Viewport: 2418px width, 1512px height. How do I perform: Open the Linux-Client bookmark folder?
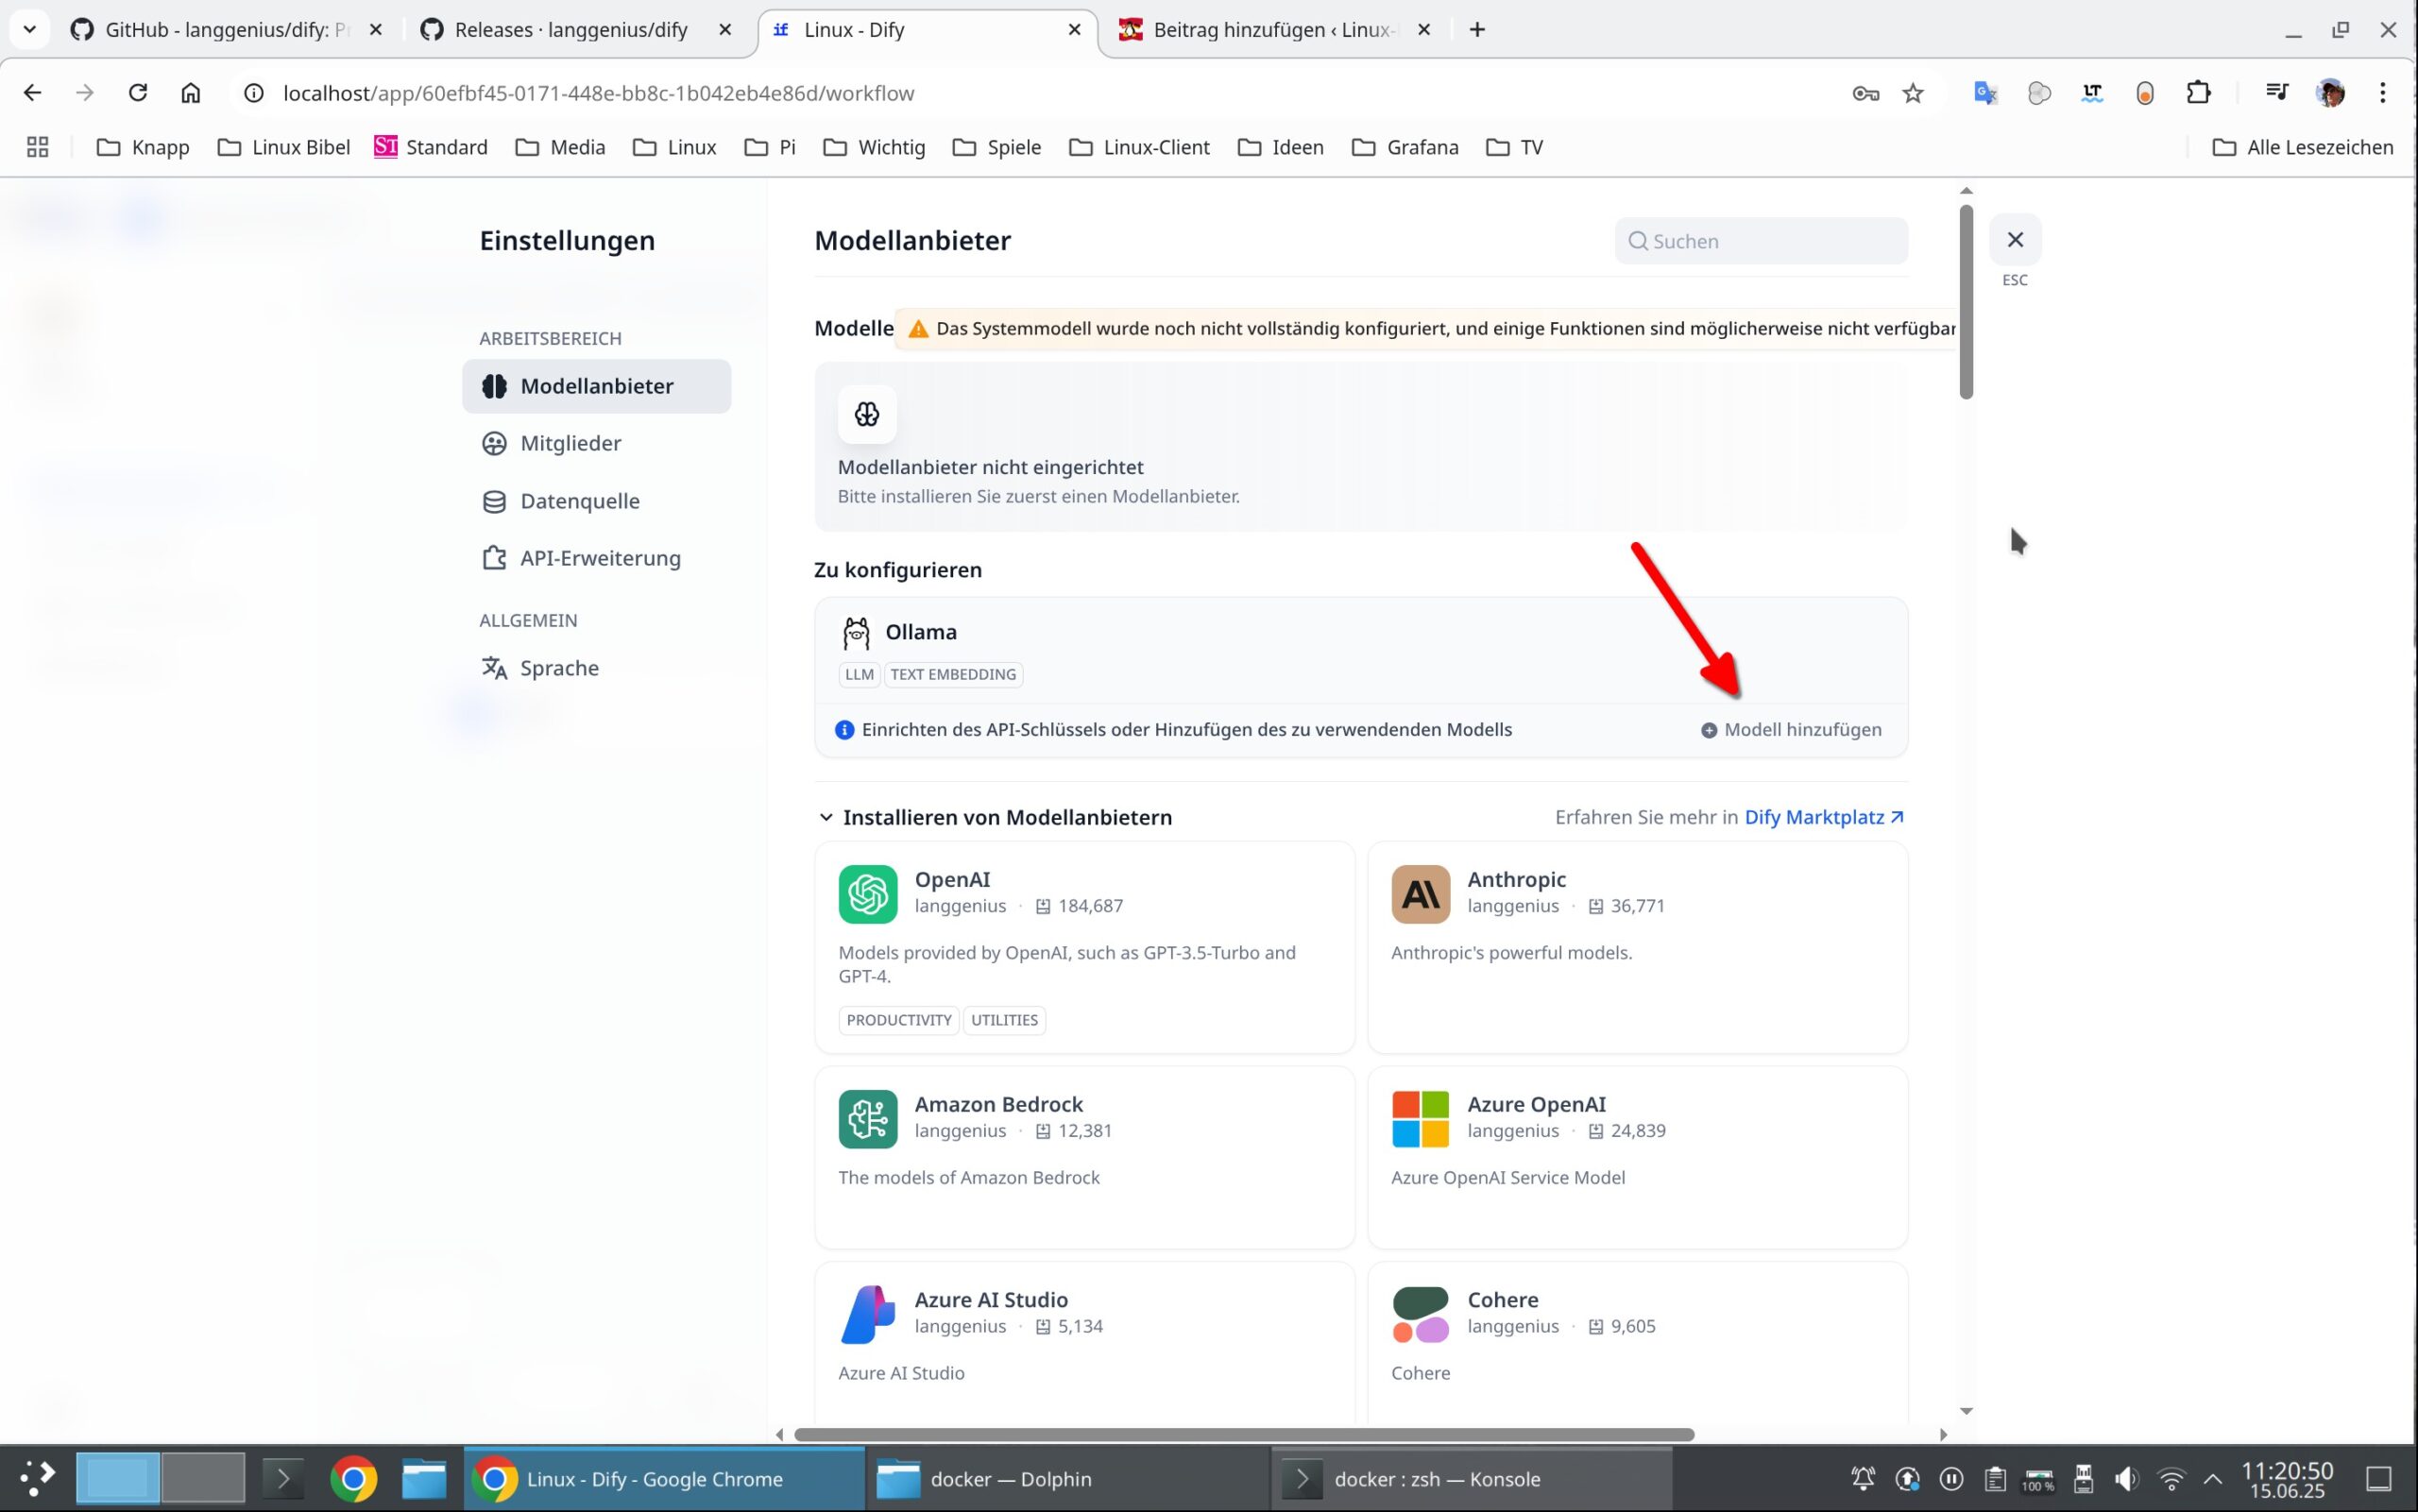click(1139, 148)
